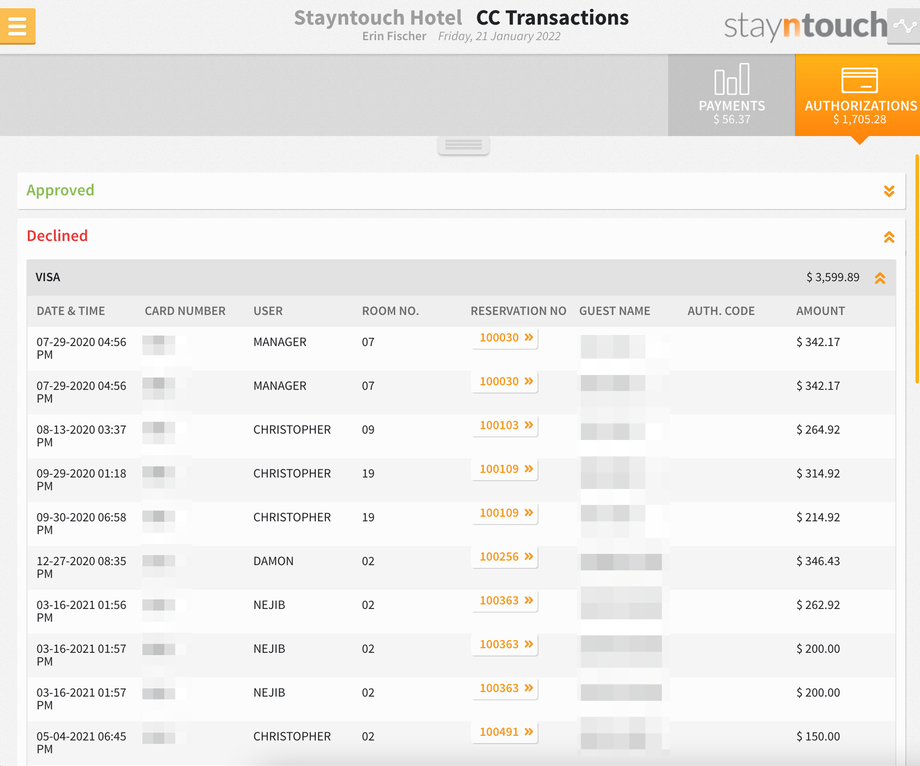Click the stayntouch logo
Screen dimensions: 920x766
point(805,26)
